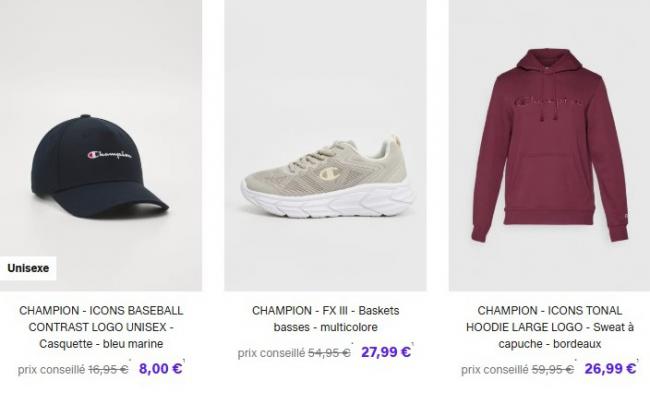This screenshot has height=404, width=650.
Task: Click the footnote marker beside the 27,99 € price
Action: 413,345
